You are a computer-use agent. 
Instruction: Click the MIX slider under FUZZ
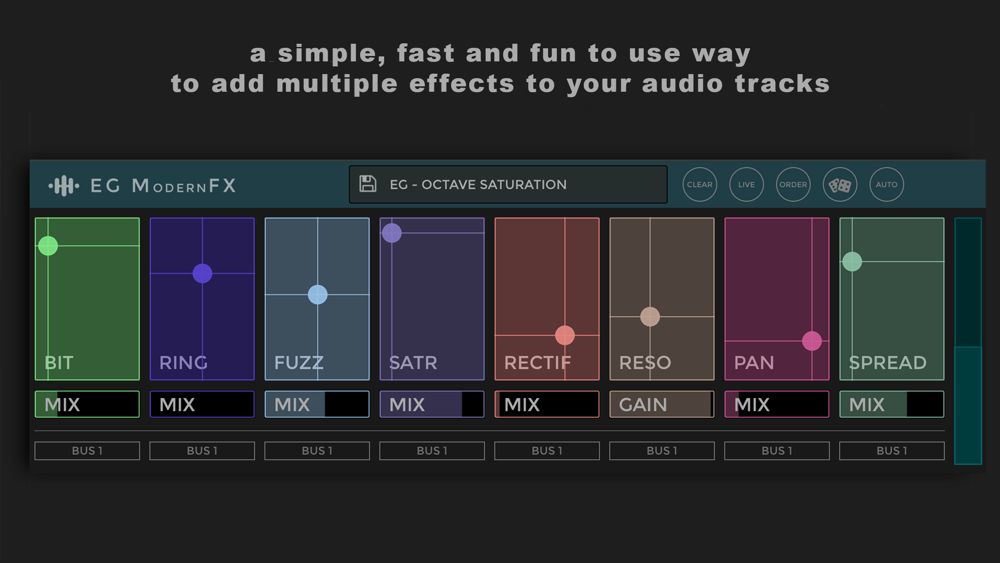pyautogui.click(x=317, y=404)
